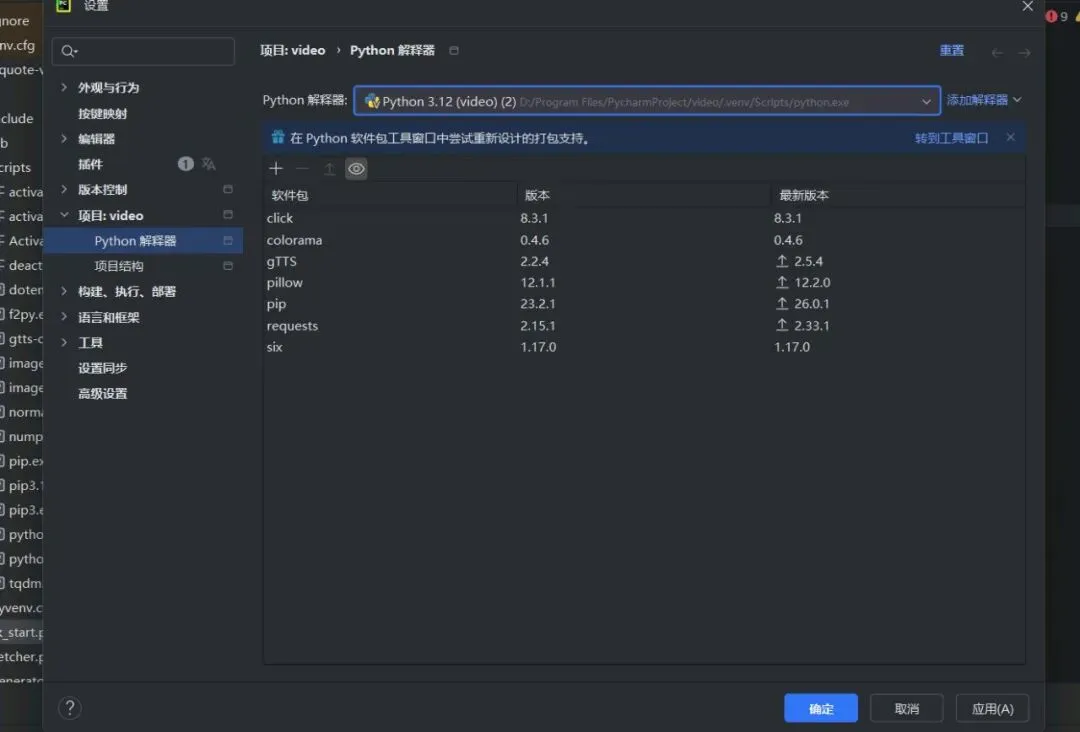Toggle show early releases eye icon
The width and height of the screenshot is (1080, 732).
pos(356,169)
